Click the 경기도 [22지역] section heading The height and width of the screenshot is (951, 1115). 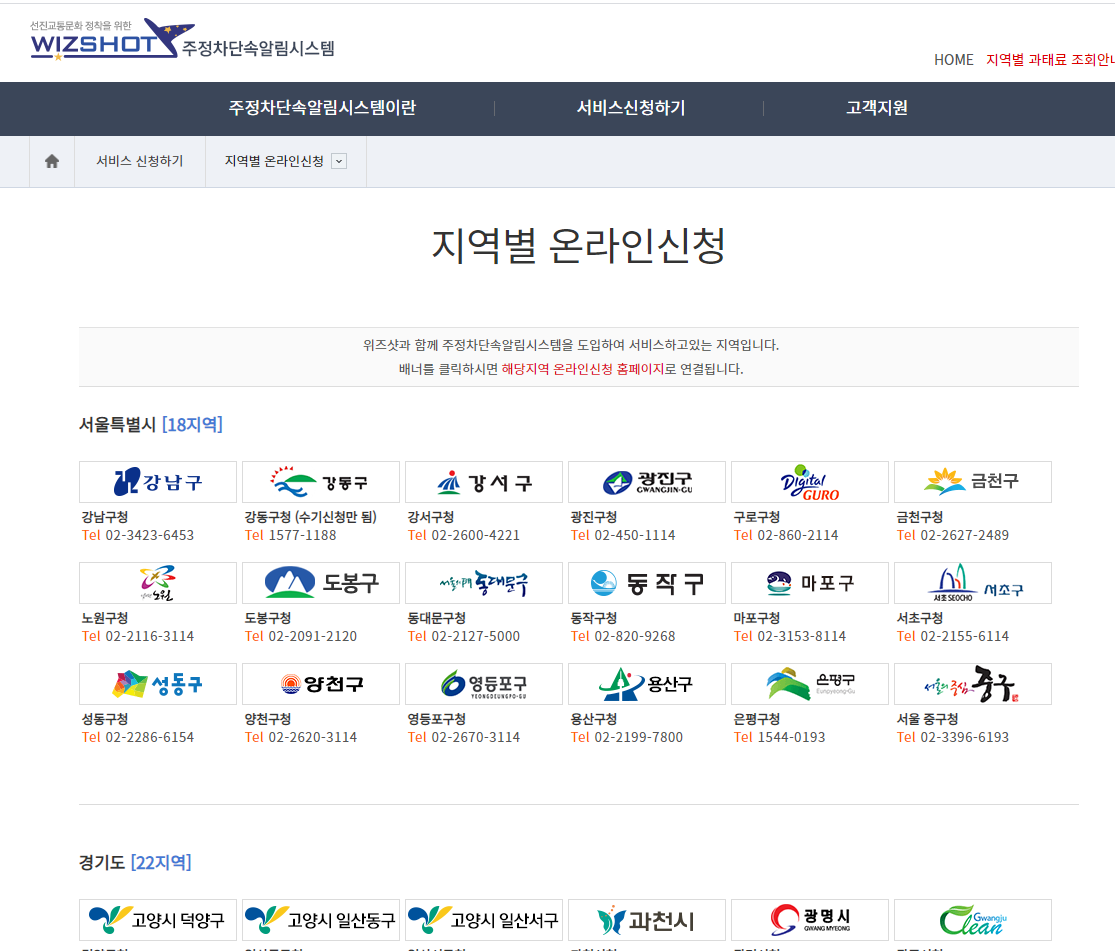(135, 863)
